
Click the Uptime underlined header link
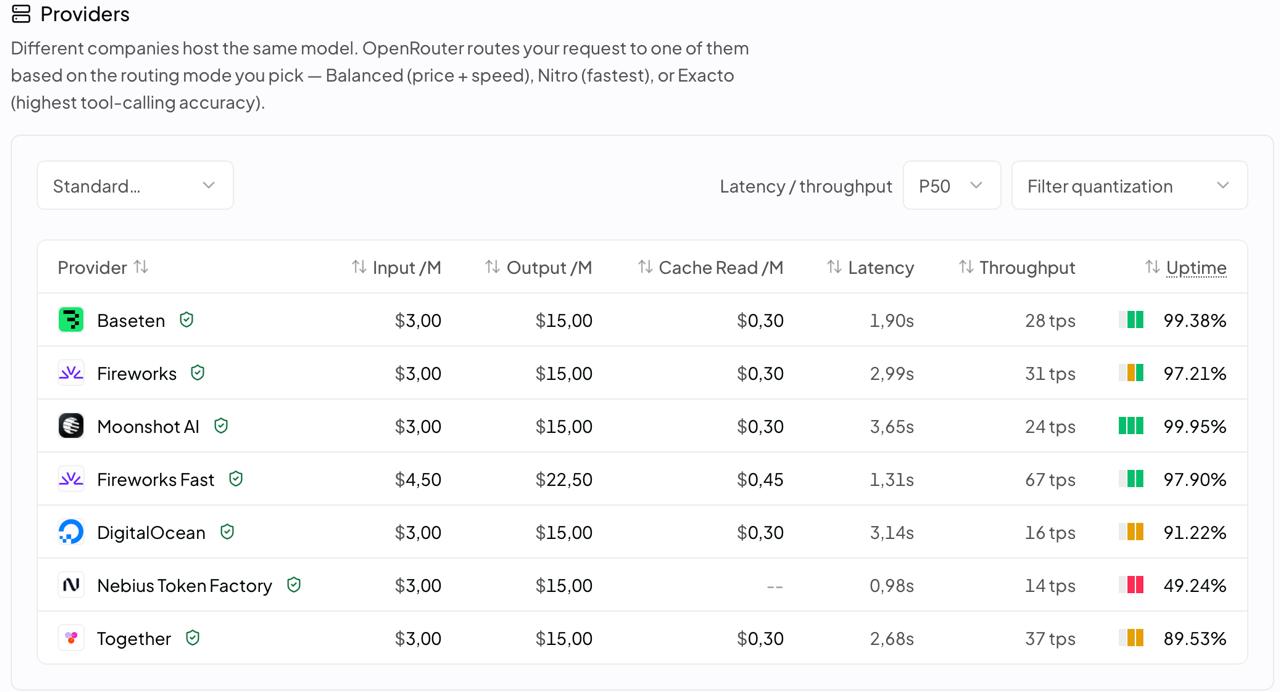coord(1196,267)
